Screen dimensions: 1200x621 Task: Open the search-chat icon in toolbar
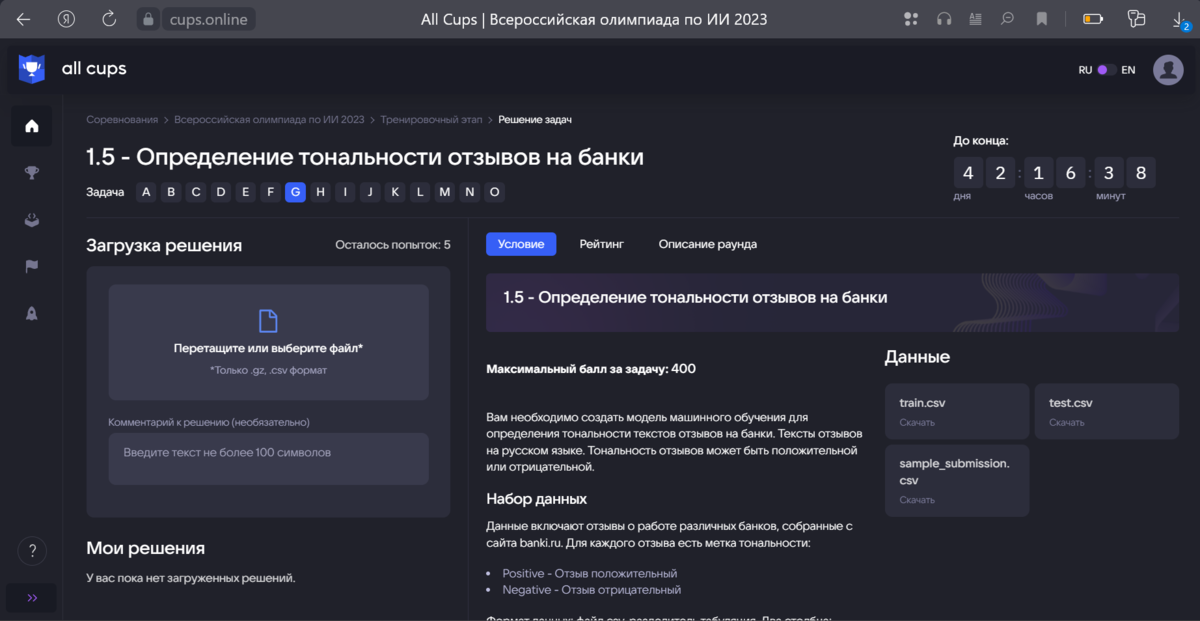[x=1008, y=19]
